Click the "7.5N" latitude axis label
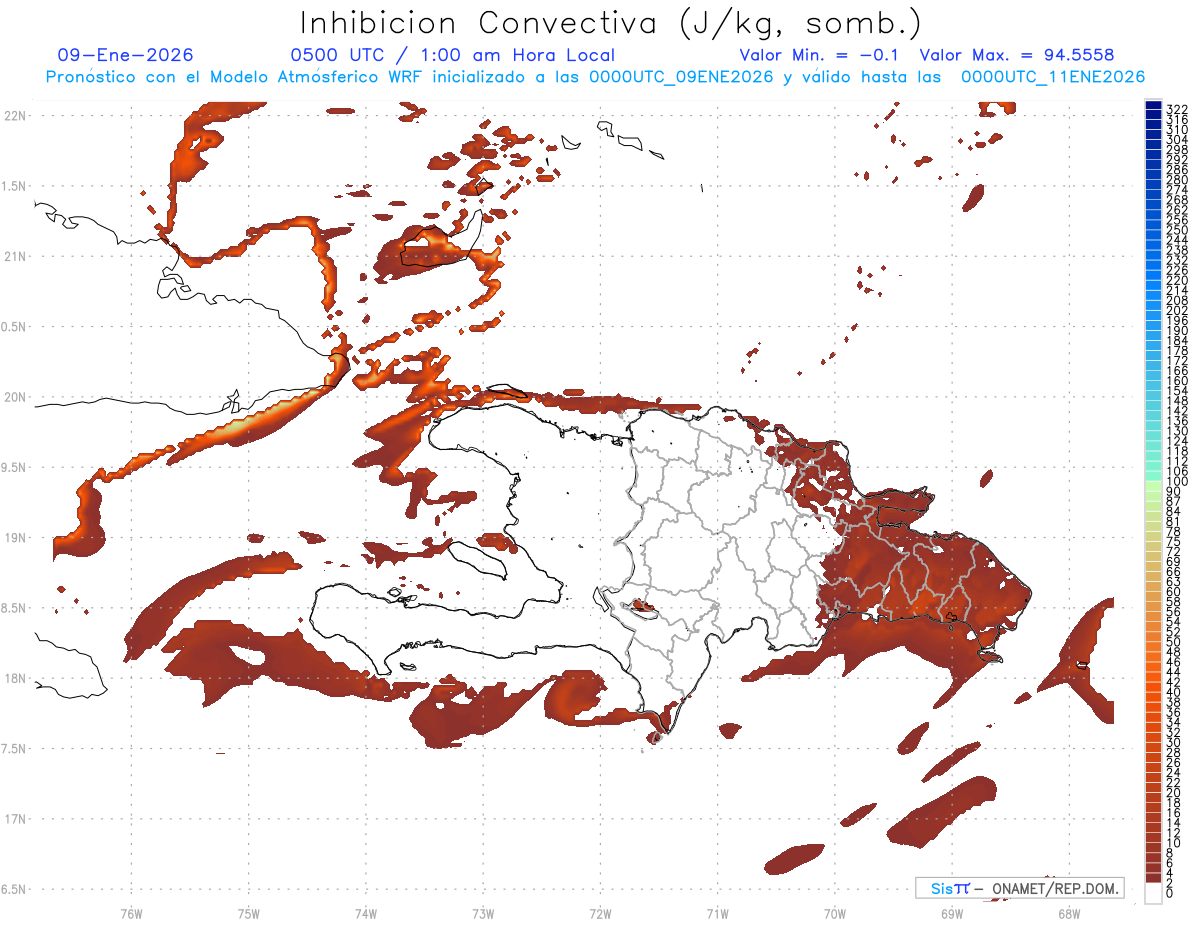 [15, 749]
